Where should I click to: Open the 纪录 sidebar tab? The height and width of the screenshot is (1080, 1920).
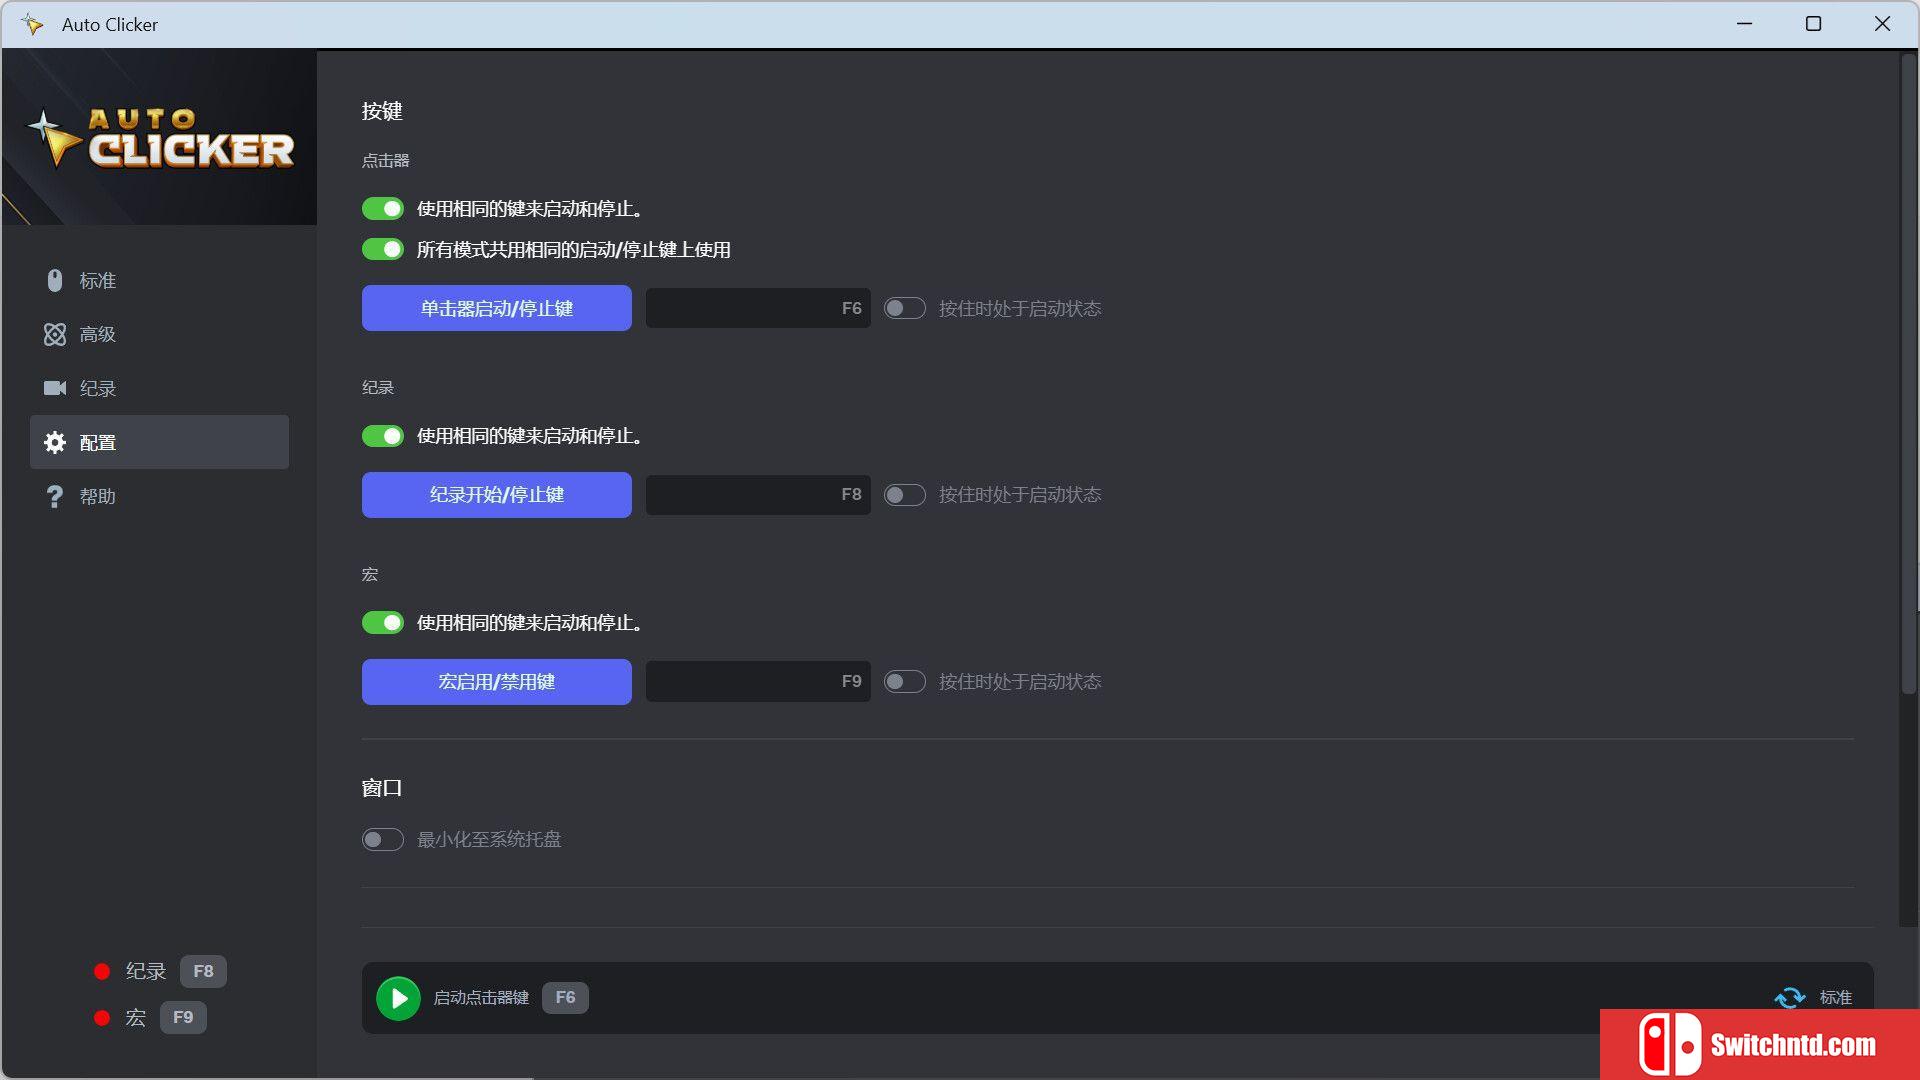160,388
